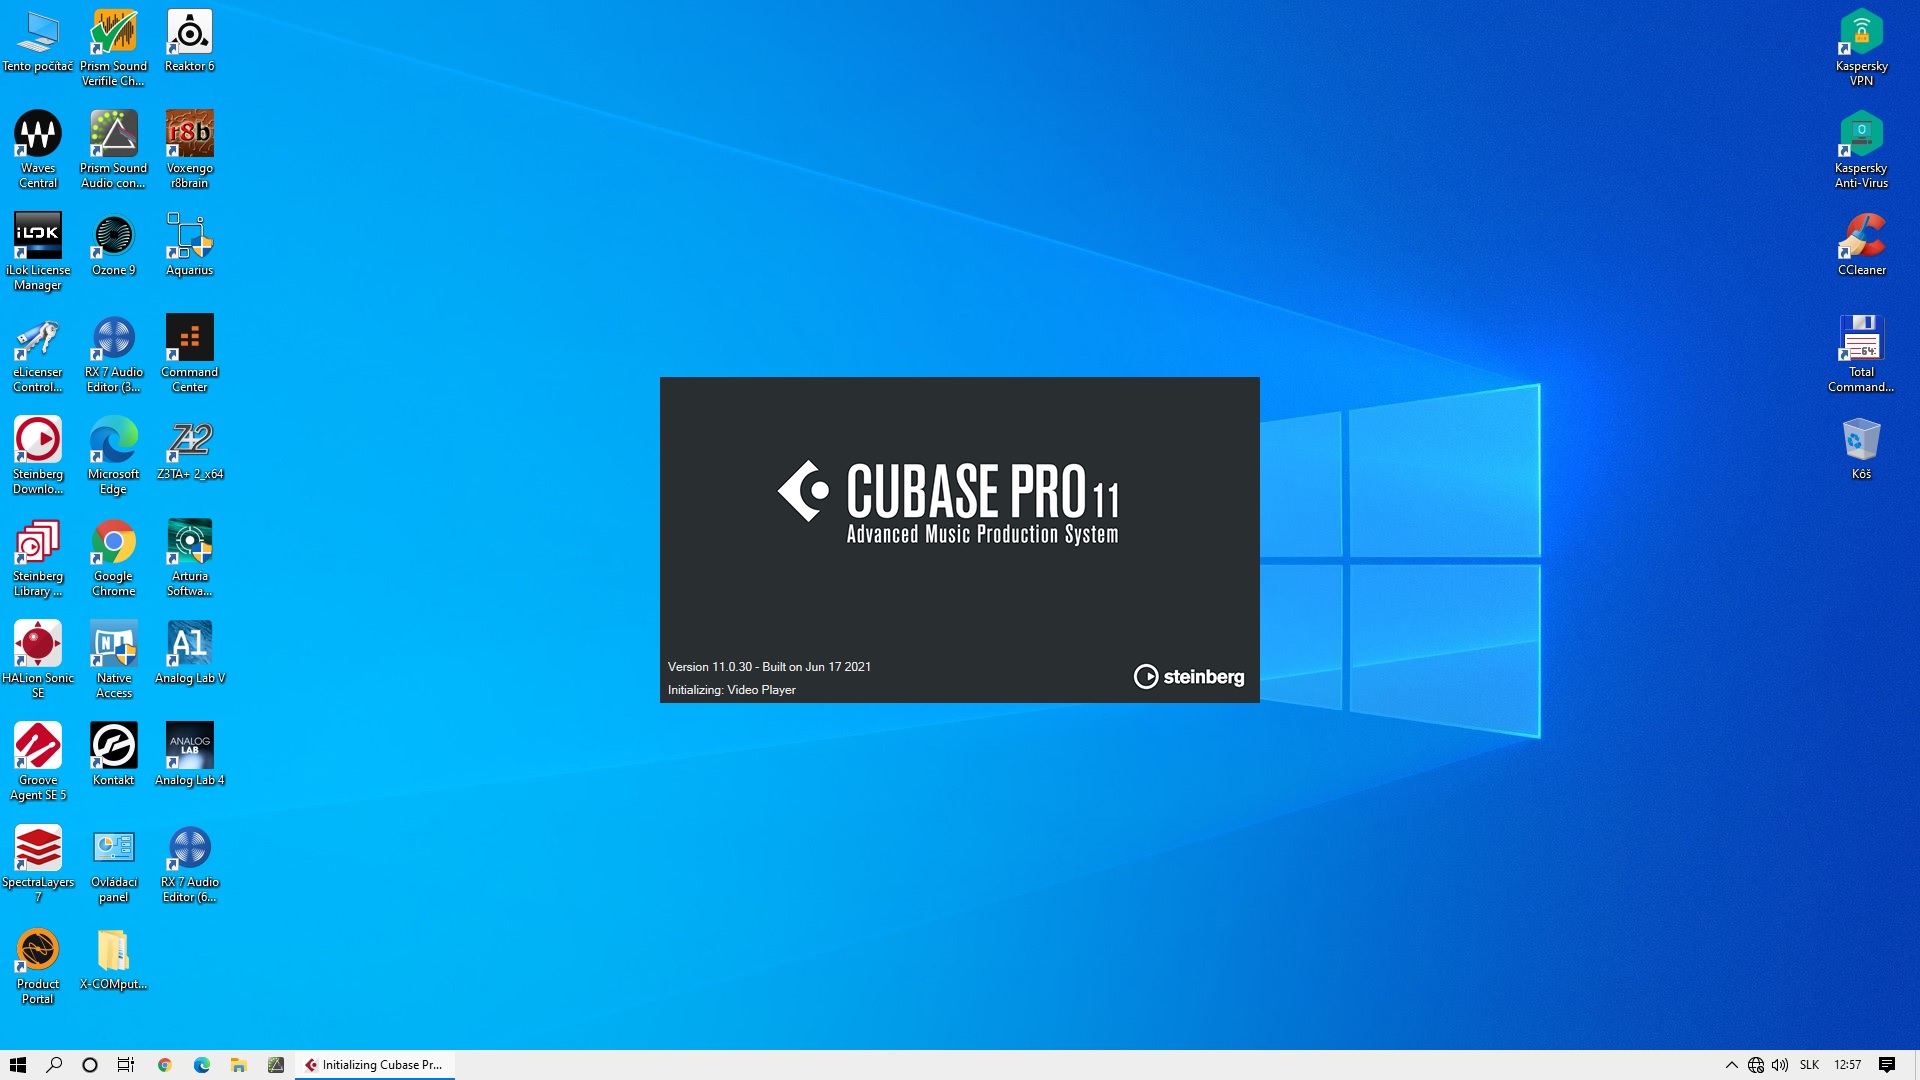
Task: Select the Kôš recycle bin icon
Action: [1861, 449]
